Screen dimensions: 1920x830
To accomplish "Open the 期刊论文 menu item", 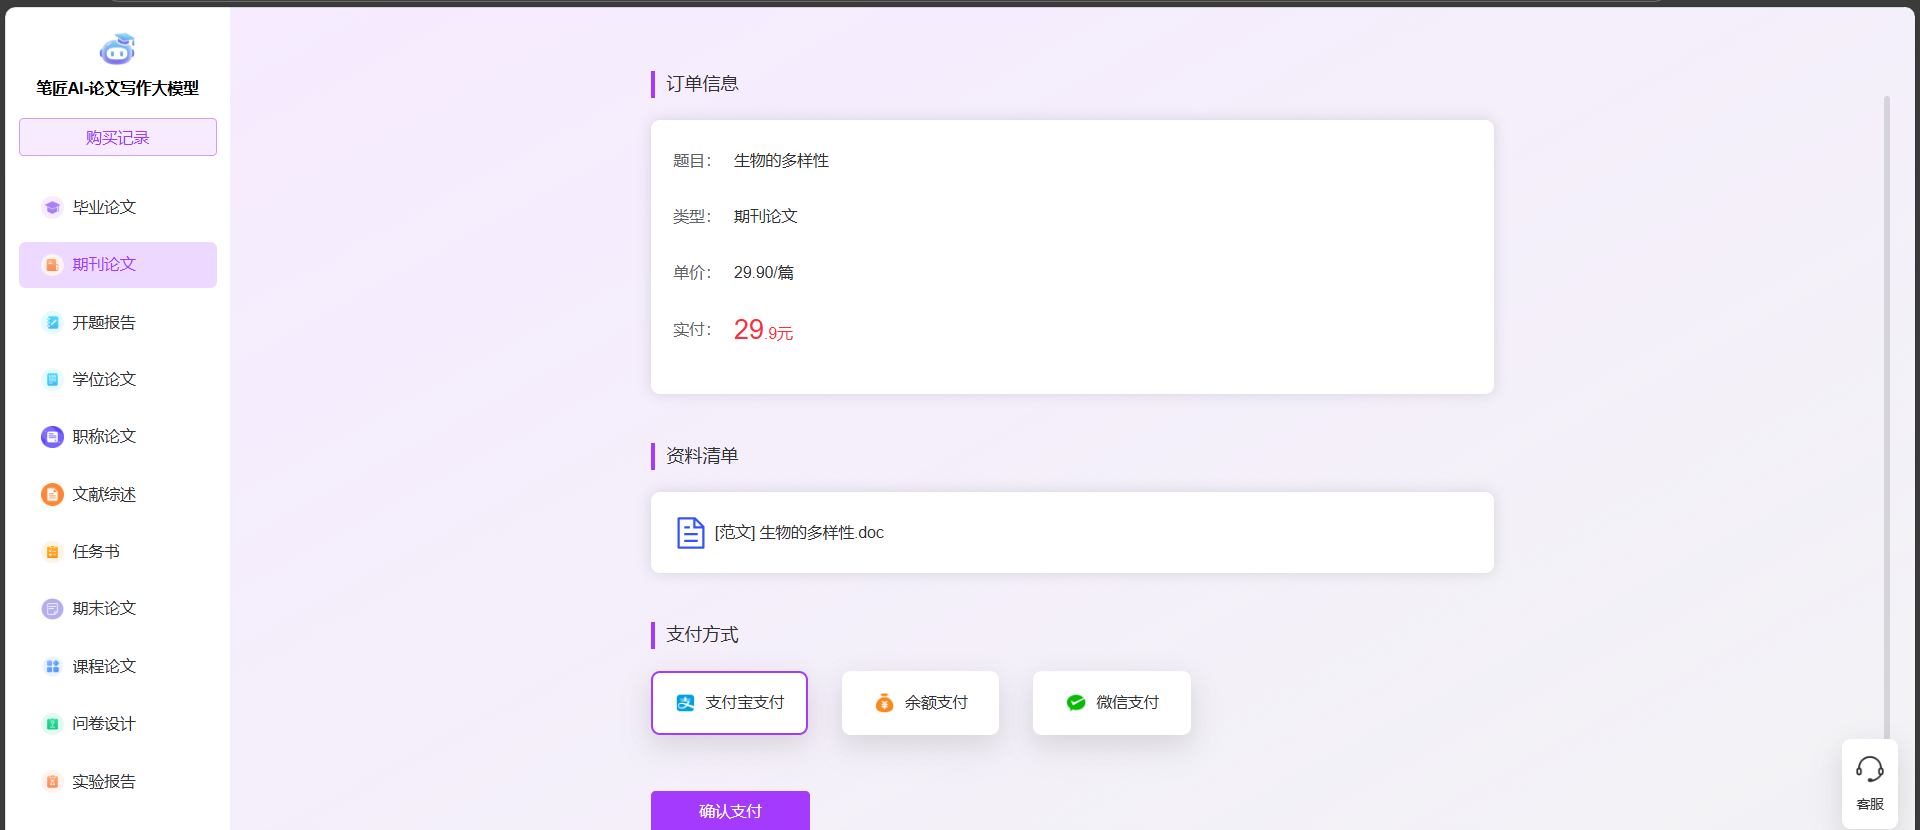I will coord(118,265).
